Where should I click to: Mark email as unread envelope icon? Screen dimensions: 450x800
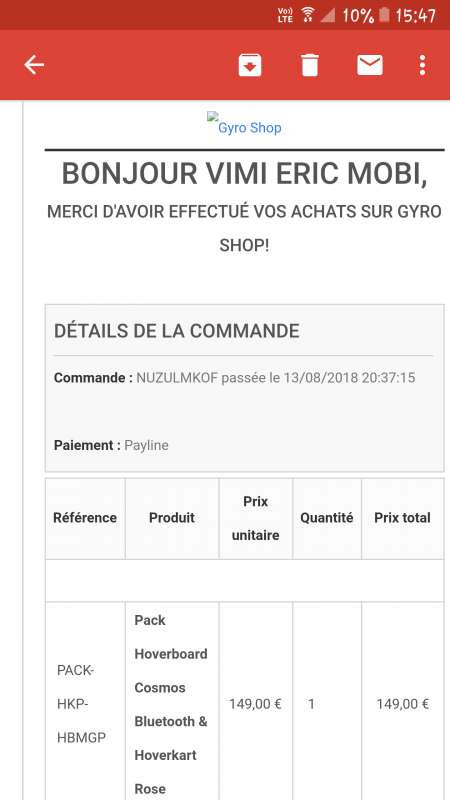pos(370,65)
